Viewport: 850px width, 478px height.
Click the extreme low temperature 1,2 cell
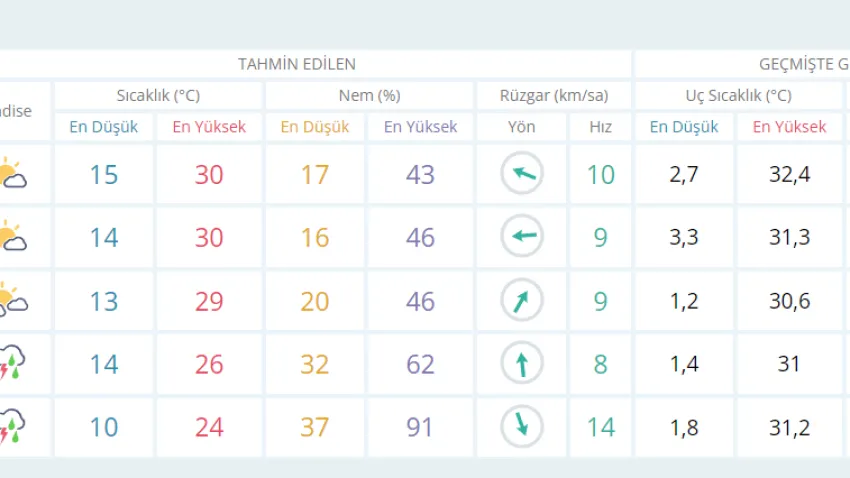click(684, 301)
